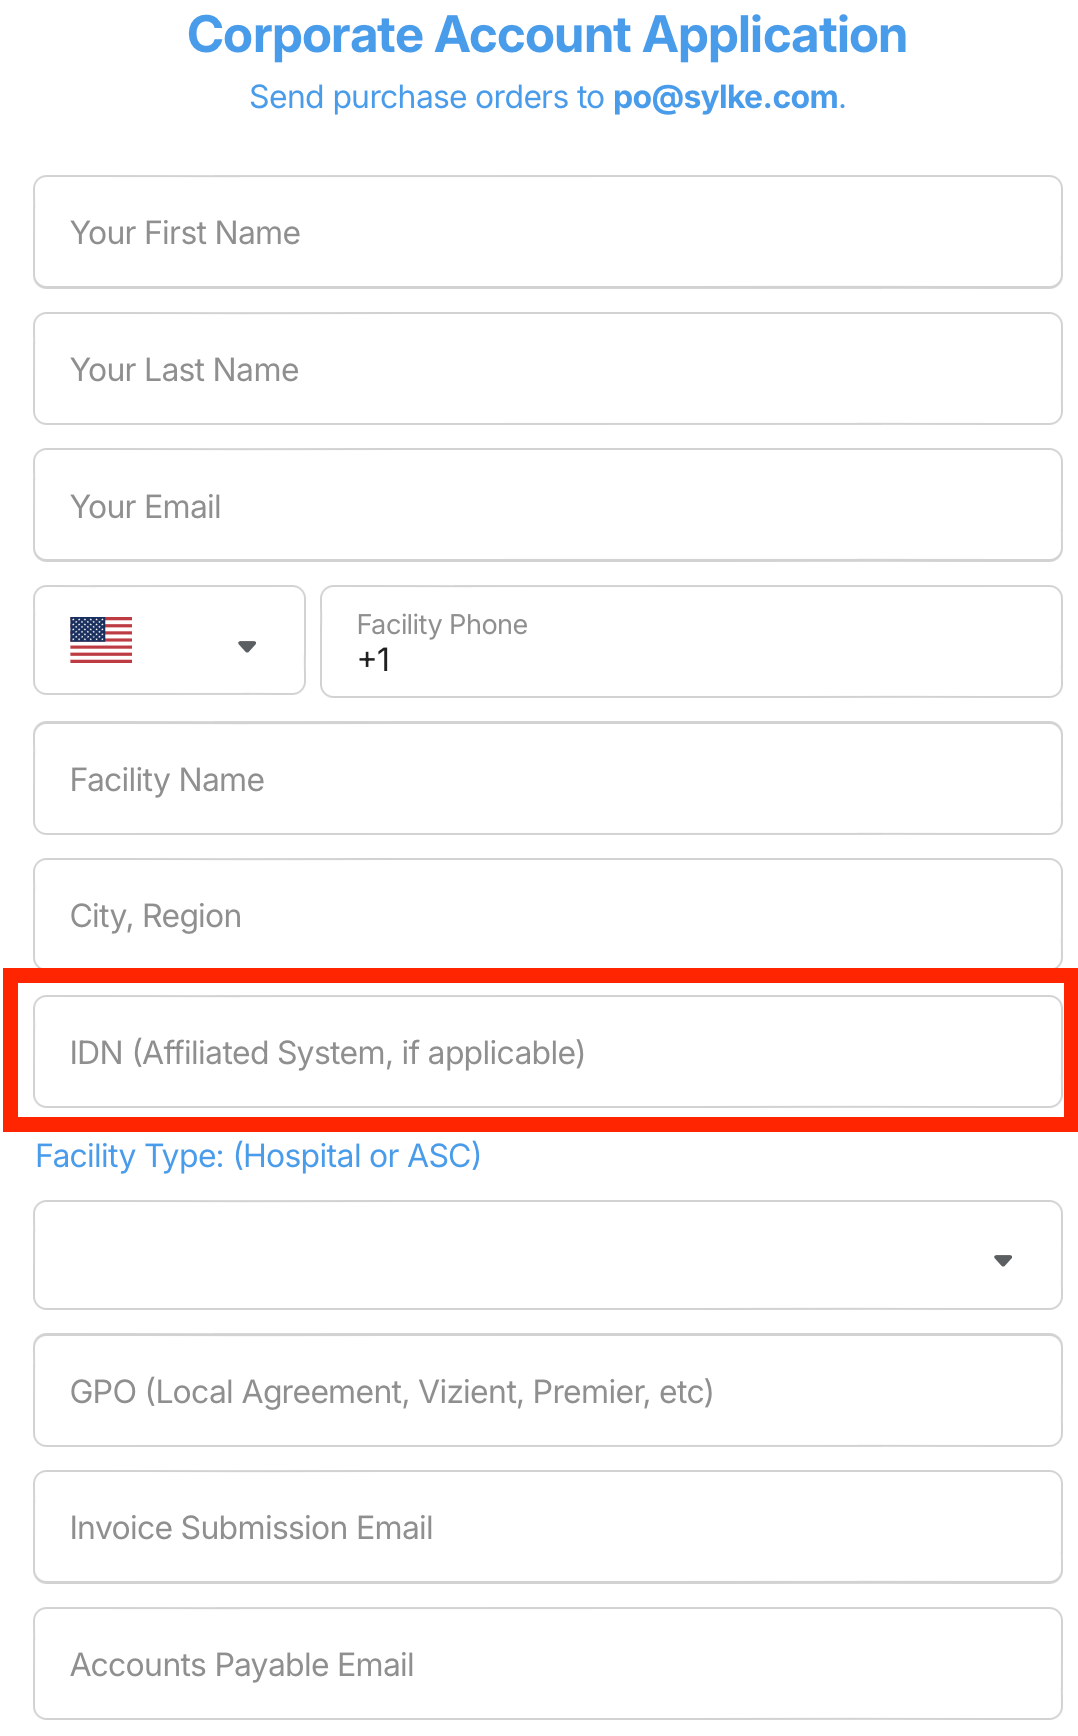
Task: Select the Invoice Submission Email field
Action: pos(548,1527)
